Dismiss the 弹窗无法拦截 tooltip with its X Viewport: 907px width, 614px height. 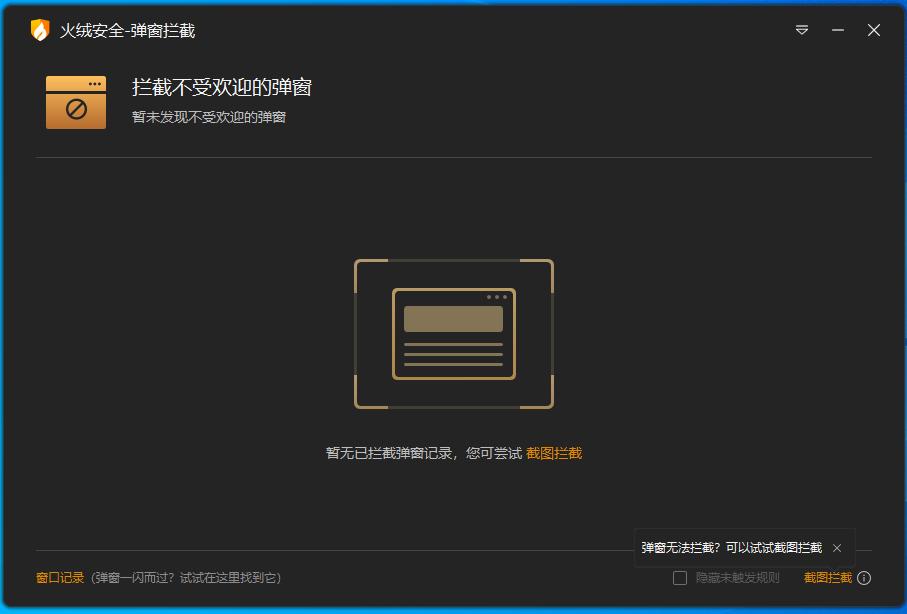pos(837,548)
